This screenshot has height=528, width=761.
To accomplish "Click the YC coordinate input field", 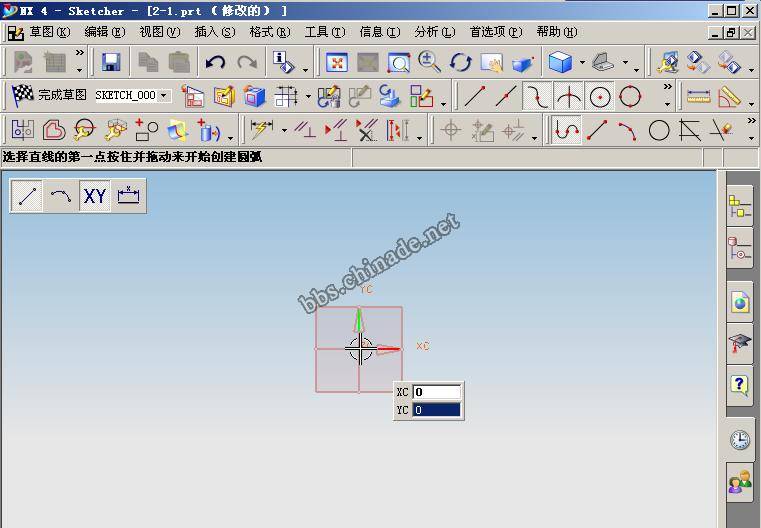I will [x=436, y=410].
